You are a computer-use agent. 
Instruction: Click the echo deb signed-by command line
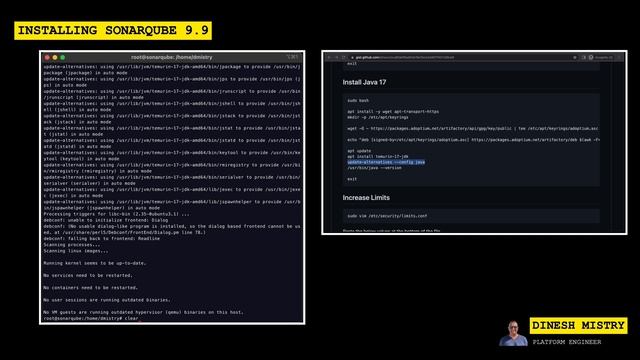coord(473,140)
